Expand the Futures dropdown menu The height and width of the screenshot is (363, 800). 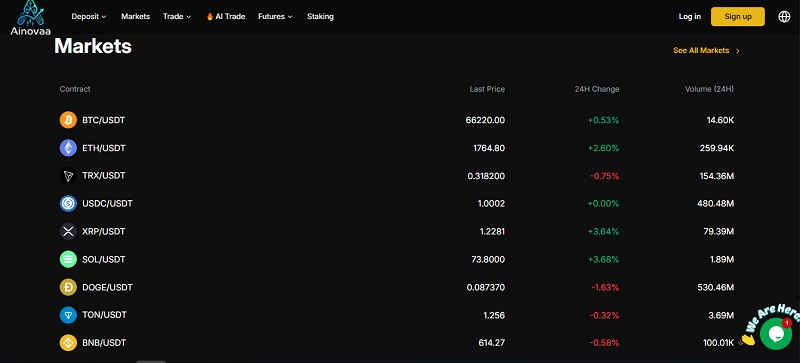(x=275, y=16)
